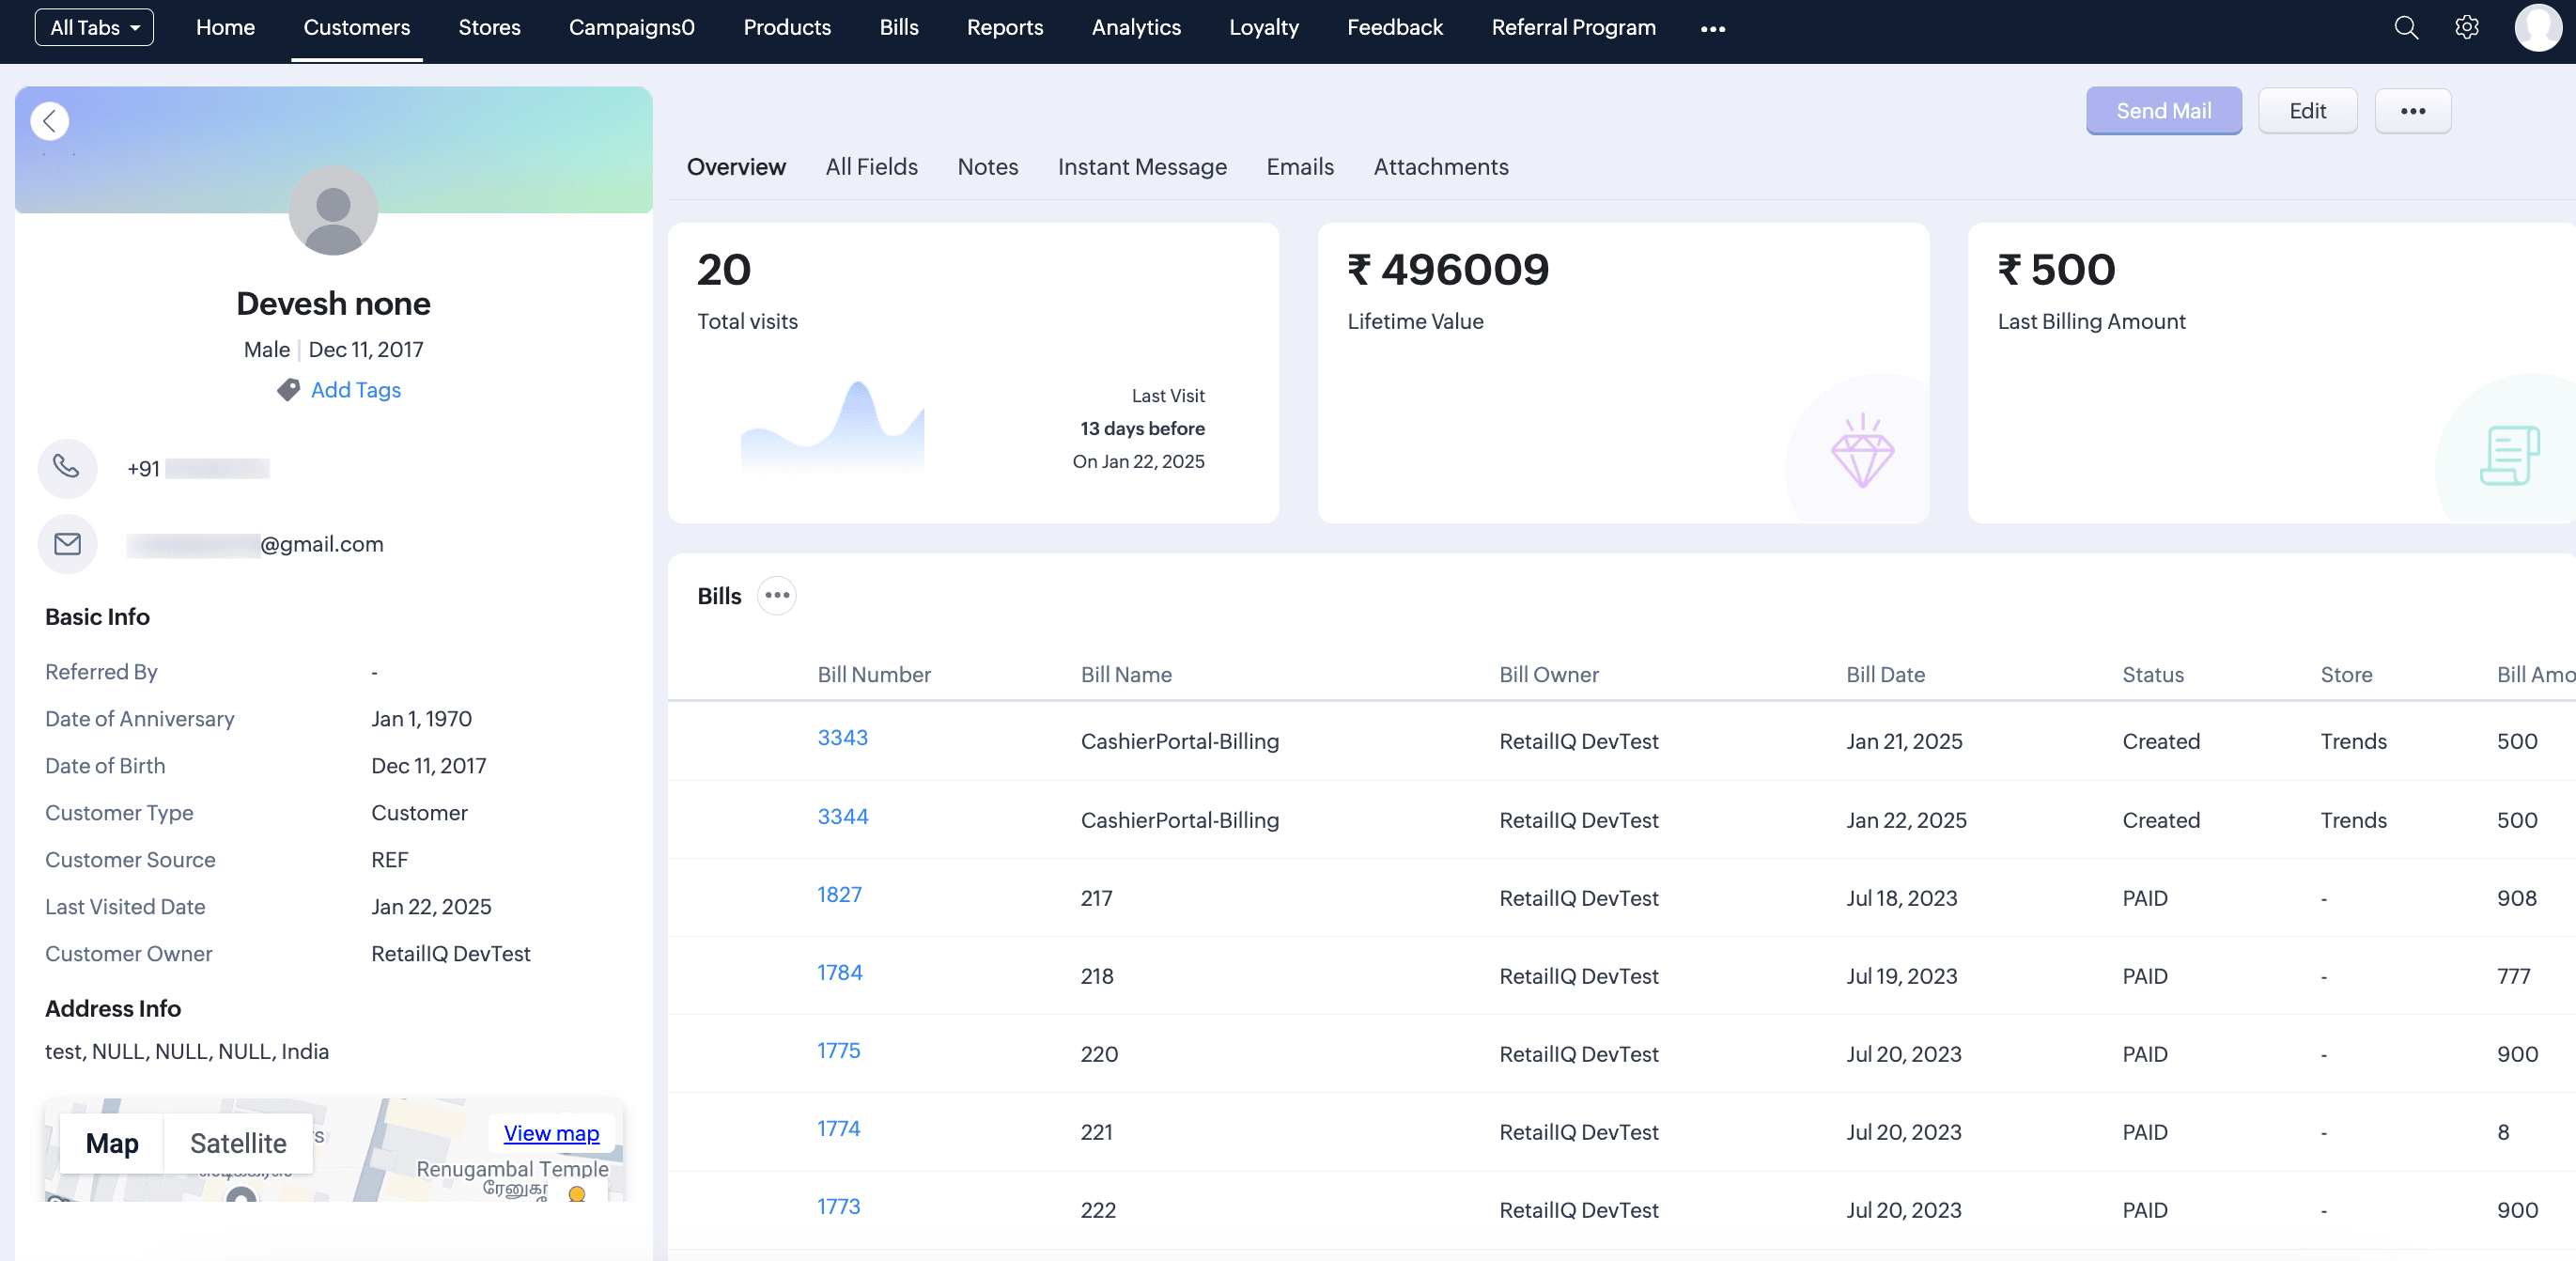Click the View map link
This screenshot has height=1261, width=2576.
551,1133
